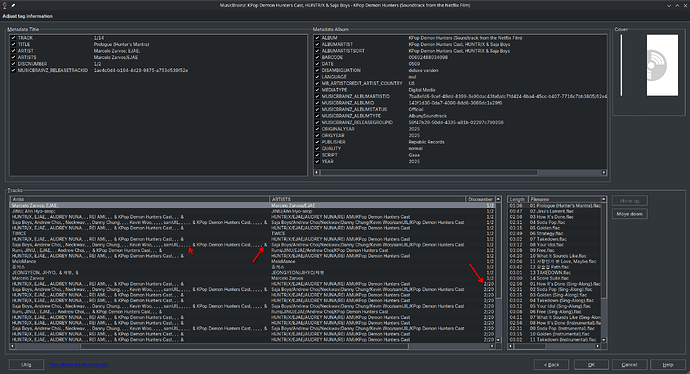Screen dimensions: 690x374
Task: Go to previous step with Back button
Action: (551, 365)
